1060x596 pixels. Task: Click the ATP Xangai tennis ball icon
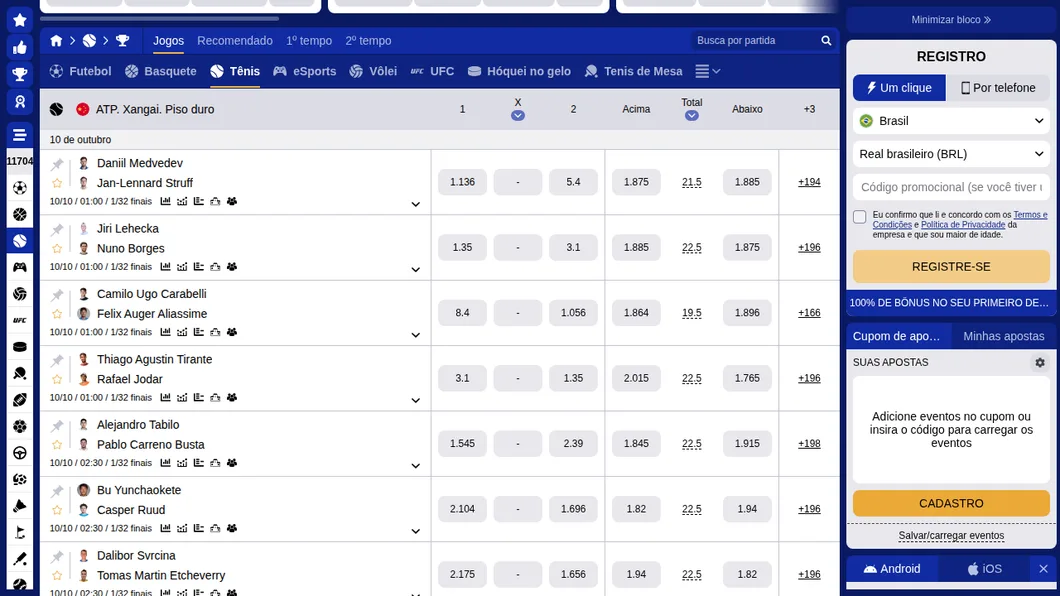click(x=56, y=109)
